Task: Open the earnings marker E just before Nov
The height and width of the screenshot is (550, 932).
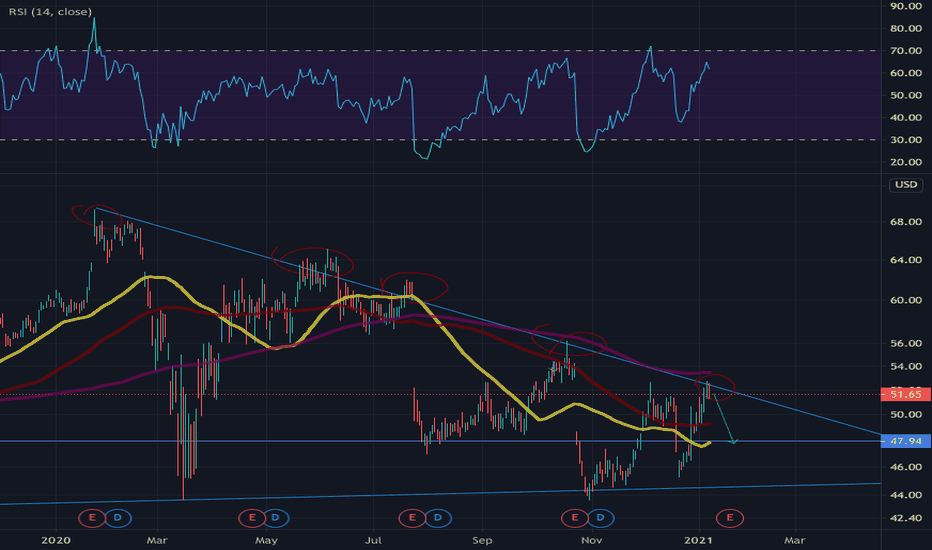Action: tap(574, 518)
